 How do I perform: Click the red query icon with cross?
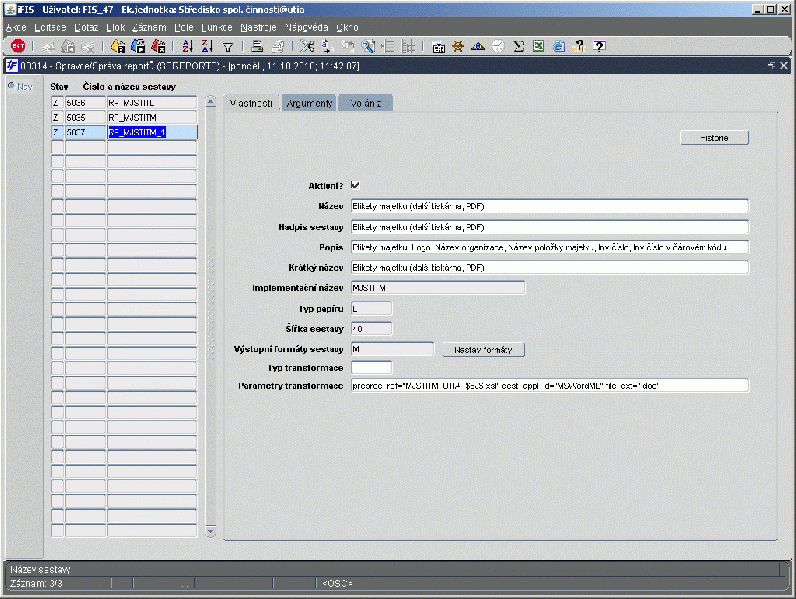point(158,46)
